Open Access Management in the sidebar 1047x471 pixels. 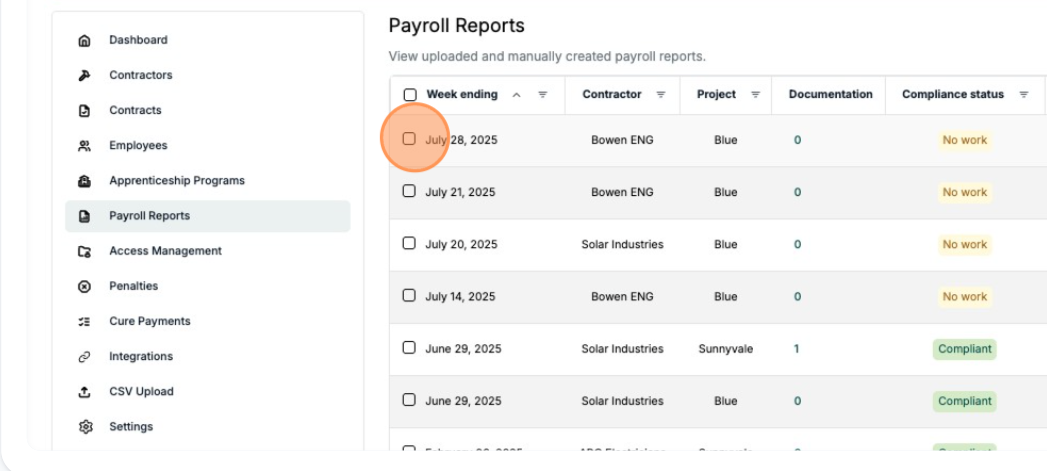165,251
